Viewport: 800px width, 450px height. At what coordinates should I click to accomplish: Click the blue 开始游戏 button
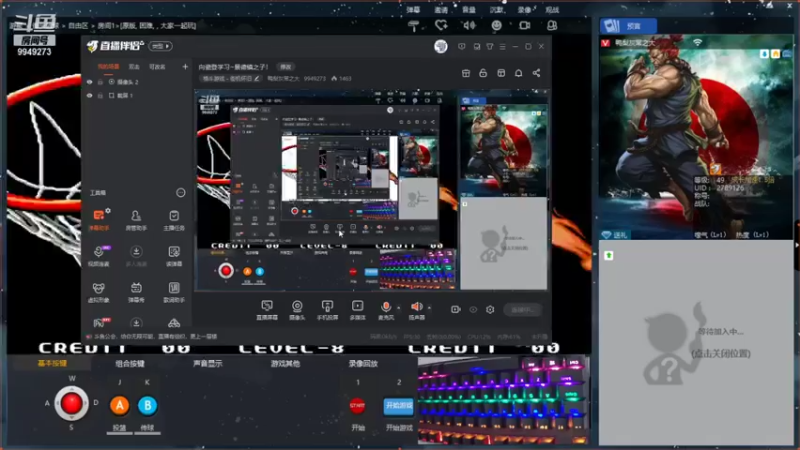[398, 406]
